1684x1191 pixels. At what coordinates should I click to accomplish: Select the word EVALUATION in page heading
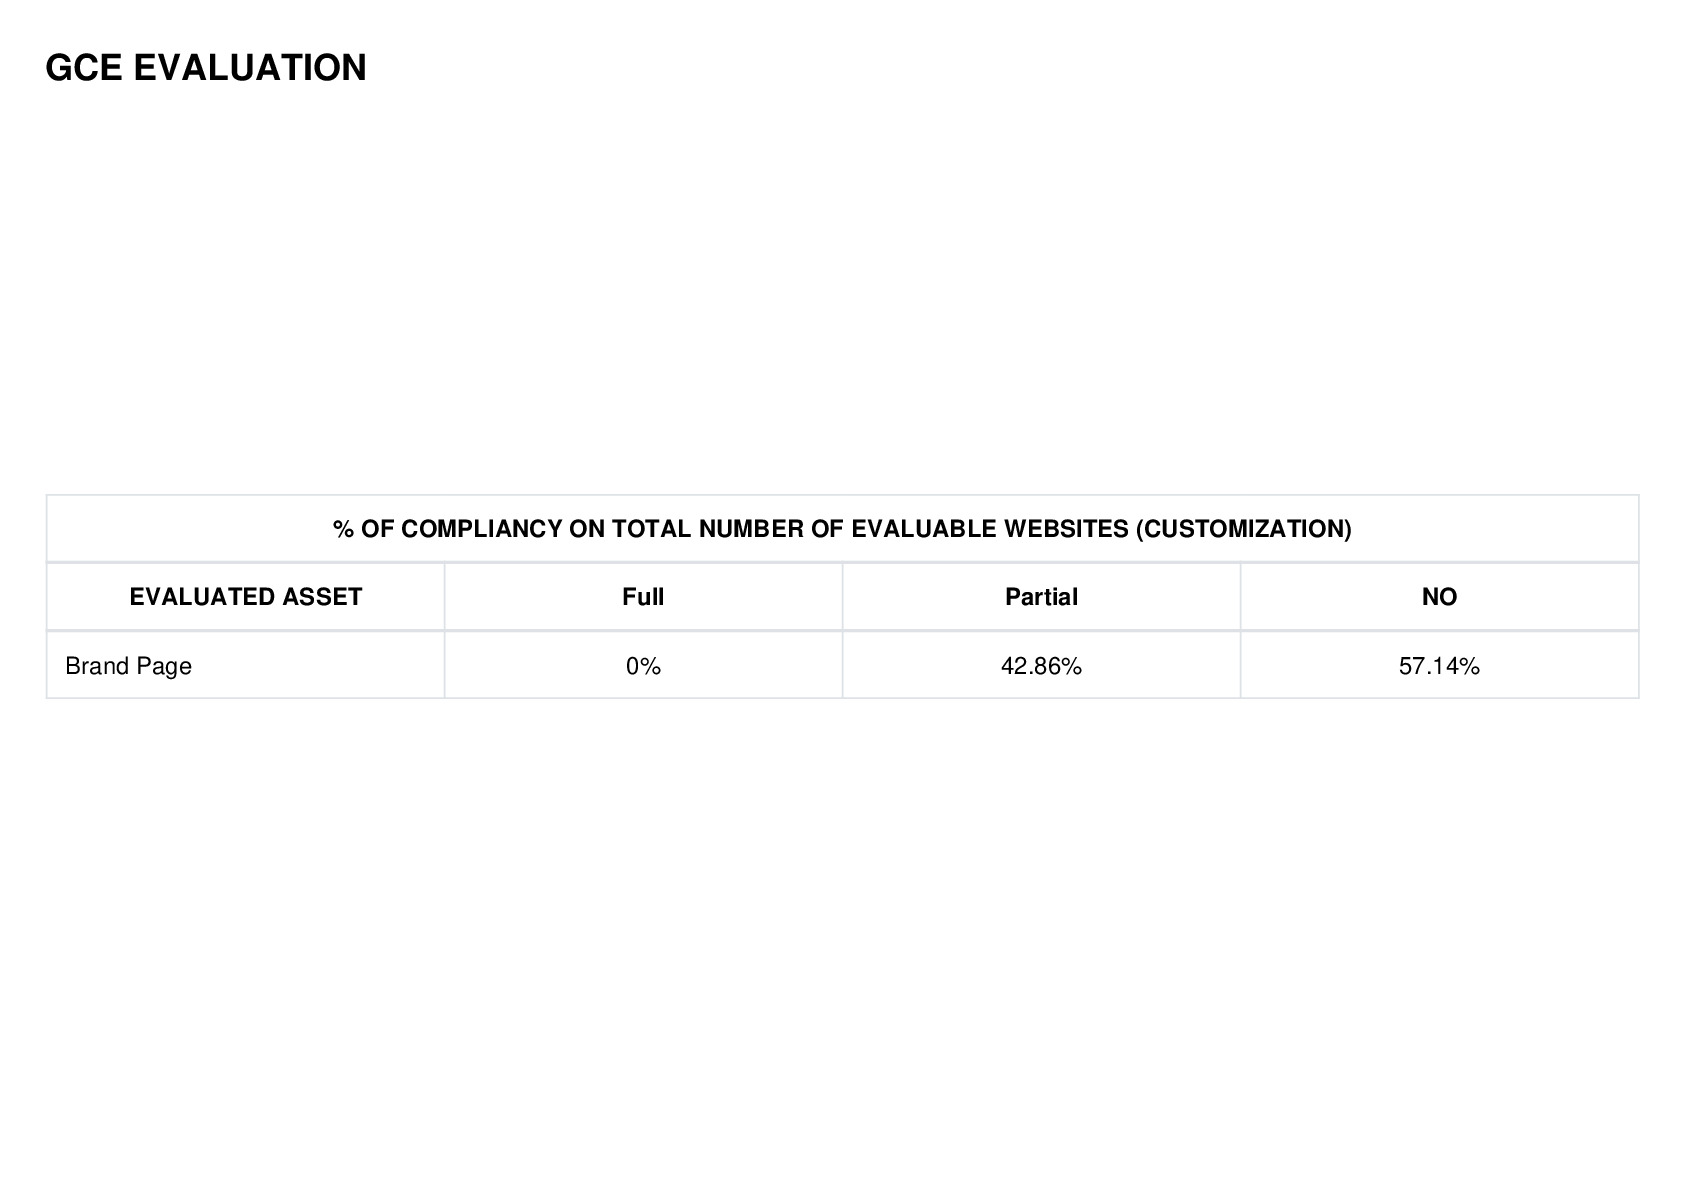pyautogui.click(x=250, y=68)
